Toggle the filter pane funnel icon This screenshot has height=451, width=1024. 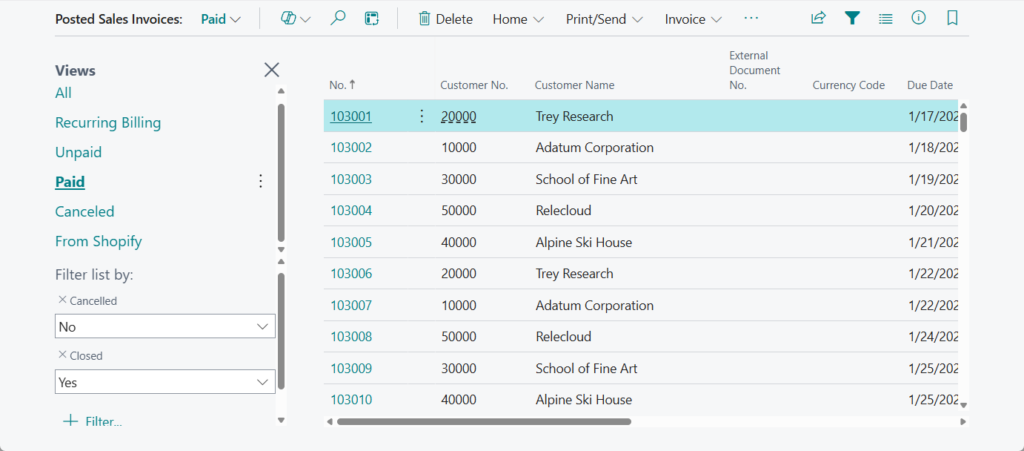852,19
